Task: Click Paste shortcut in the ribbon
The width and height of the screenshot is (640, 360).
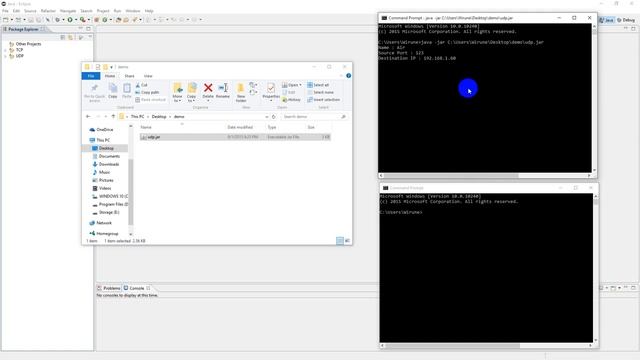Action: point(150,100)
